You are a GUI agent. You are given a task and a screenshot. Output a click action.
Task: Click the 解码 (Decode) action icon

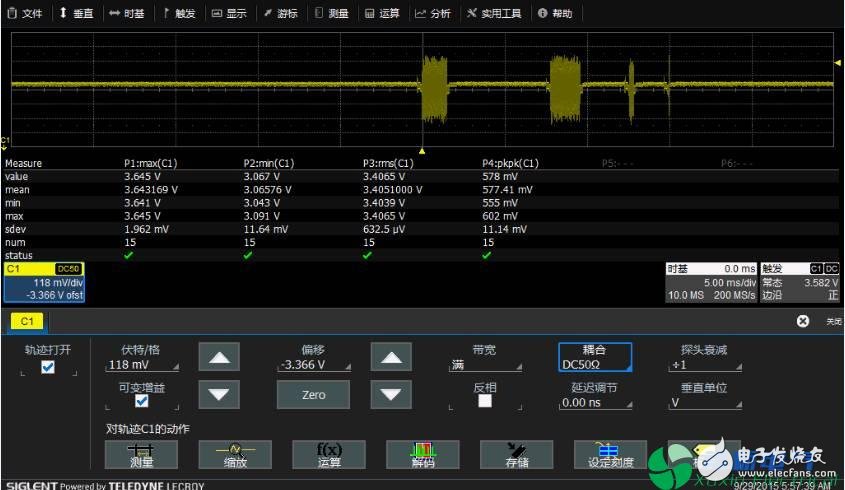click(x=423, y=454)
